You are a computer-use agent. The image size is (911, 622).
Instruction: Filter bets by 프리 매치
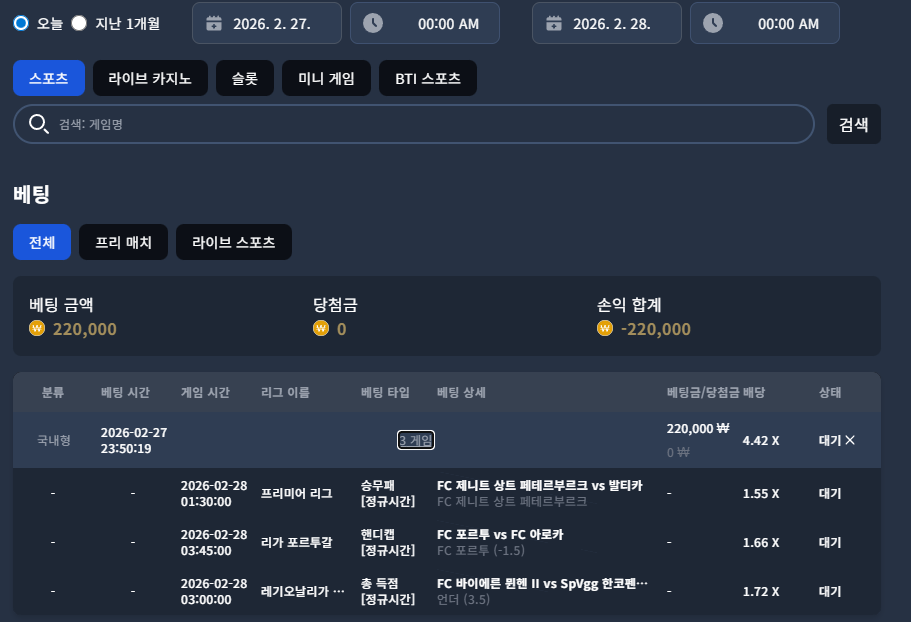123,242
